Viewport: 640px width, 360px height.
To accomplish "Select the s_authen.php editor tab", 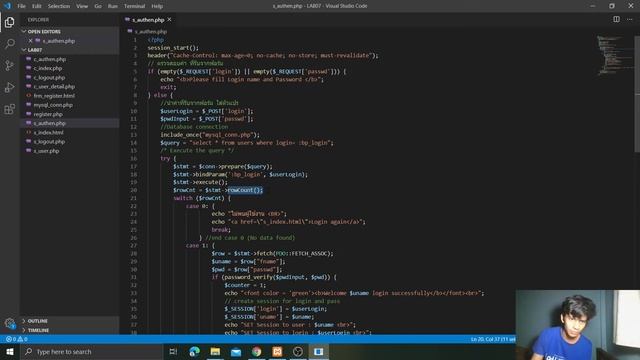I will 148,20.
